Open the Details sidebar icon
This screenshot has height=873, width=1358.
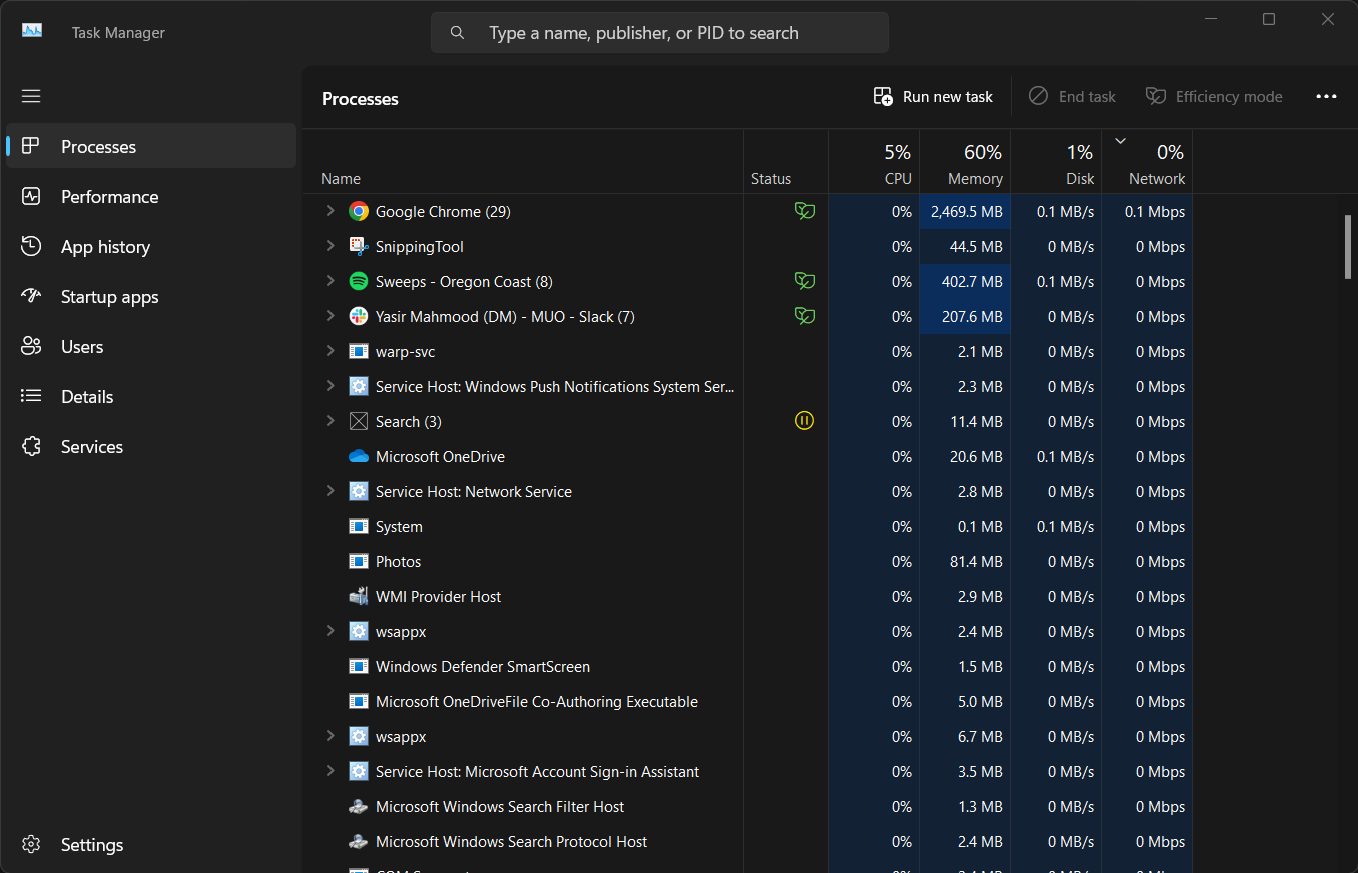31,396
